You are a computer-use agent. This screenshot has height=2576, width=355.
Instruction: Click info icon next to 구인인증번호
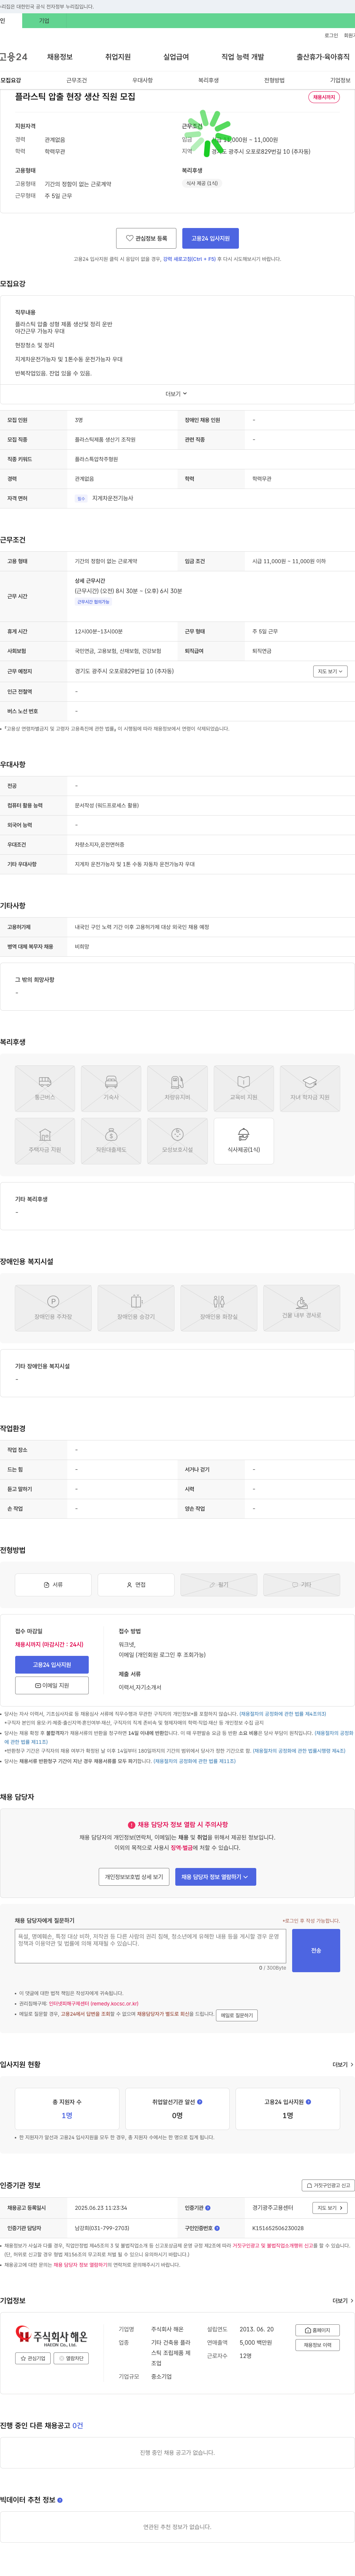tap(217, 2228)
